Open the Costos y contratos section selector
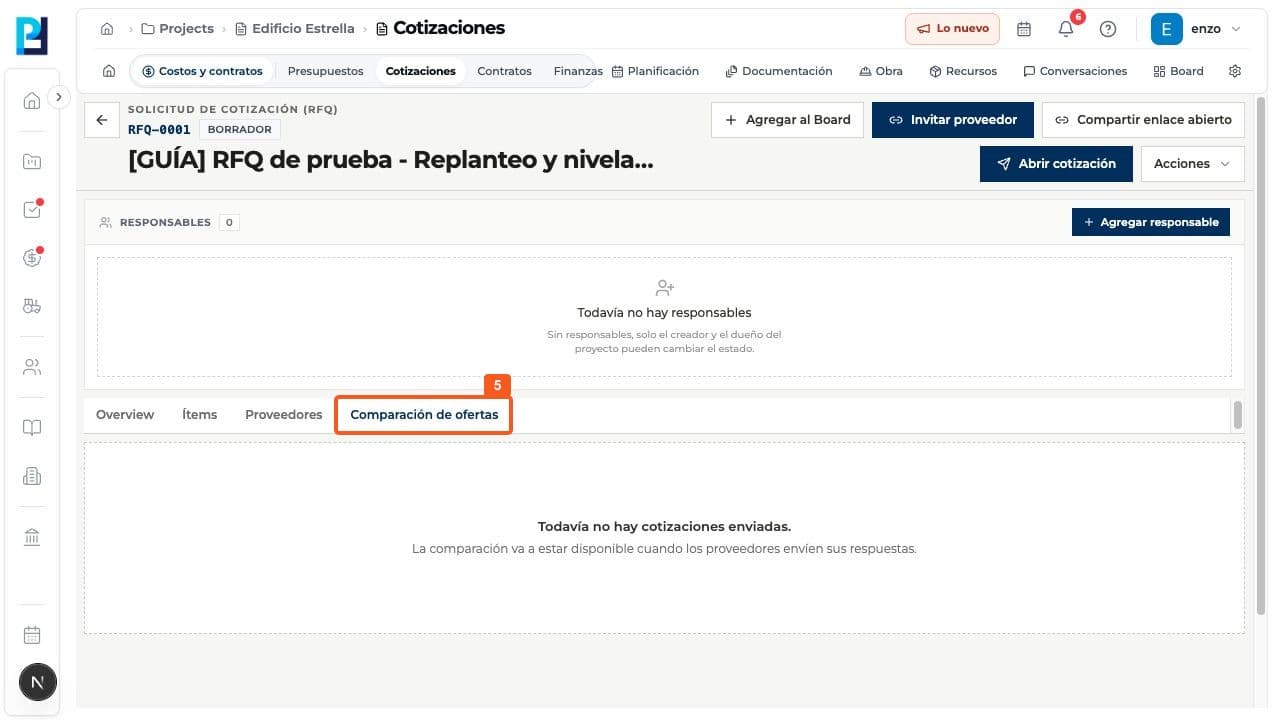1280x720 pixels. pos(203,71)
